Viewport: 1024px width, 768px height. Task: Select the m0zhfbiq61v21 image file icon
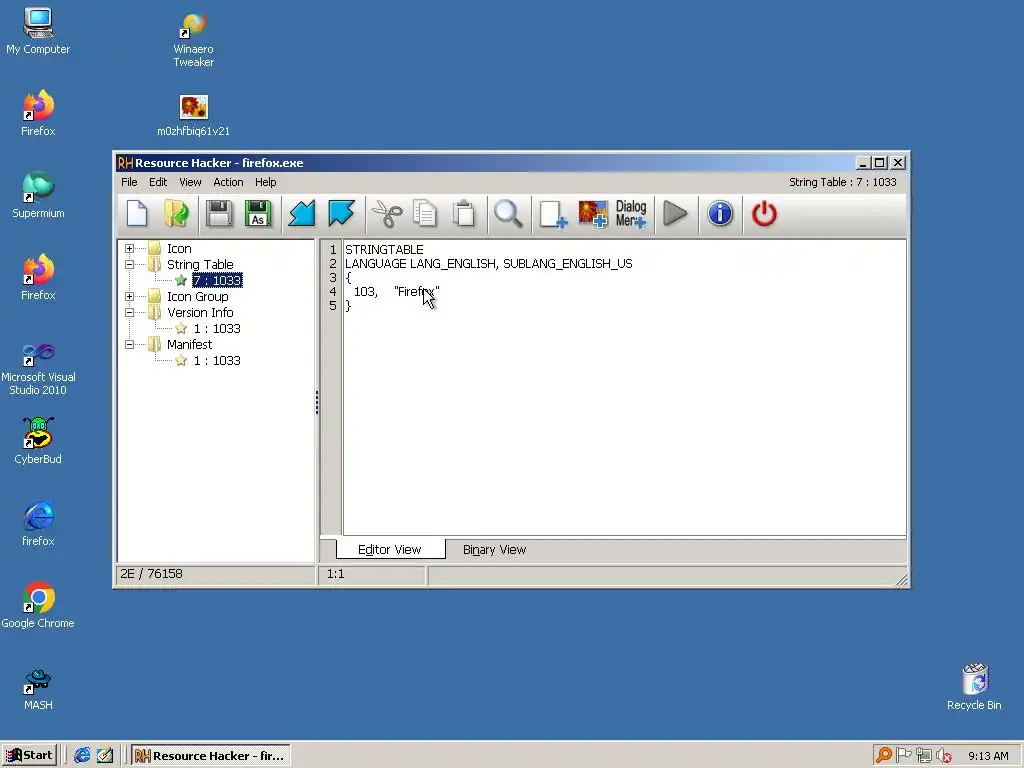(x=193, y=116)
